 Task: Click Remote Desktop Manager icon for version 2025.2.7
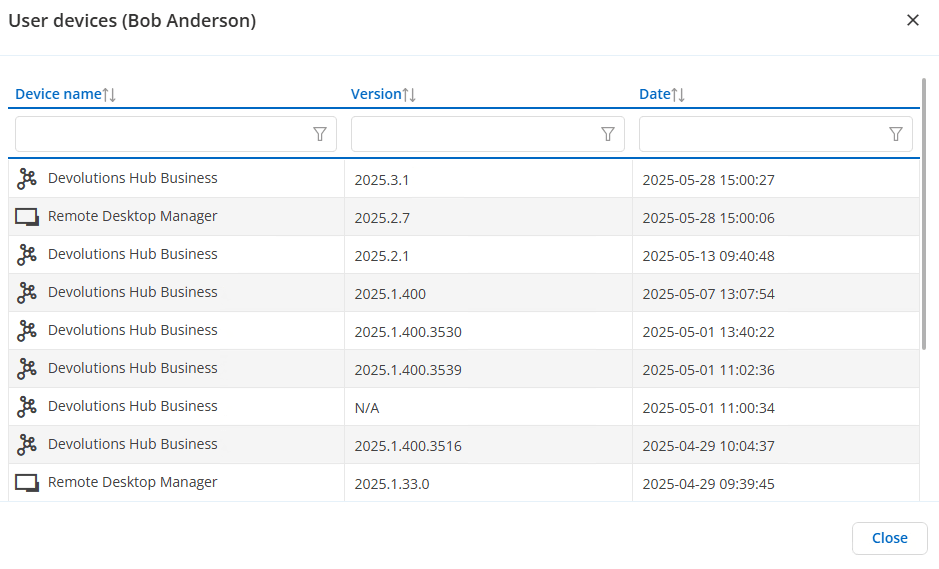[x=27, y=217]
